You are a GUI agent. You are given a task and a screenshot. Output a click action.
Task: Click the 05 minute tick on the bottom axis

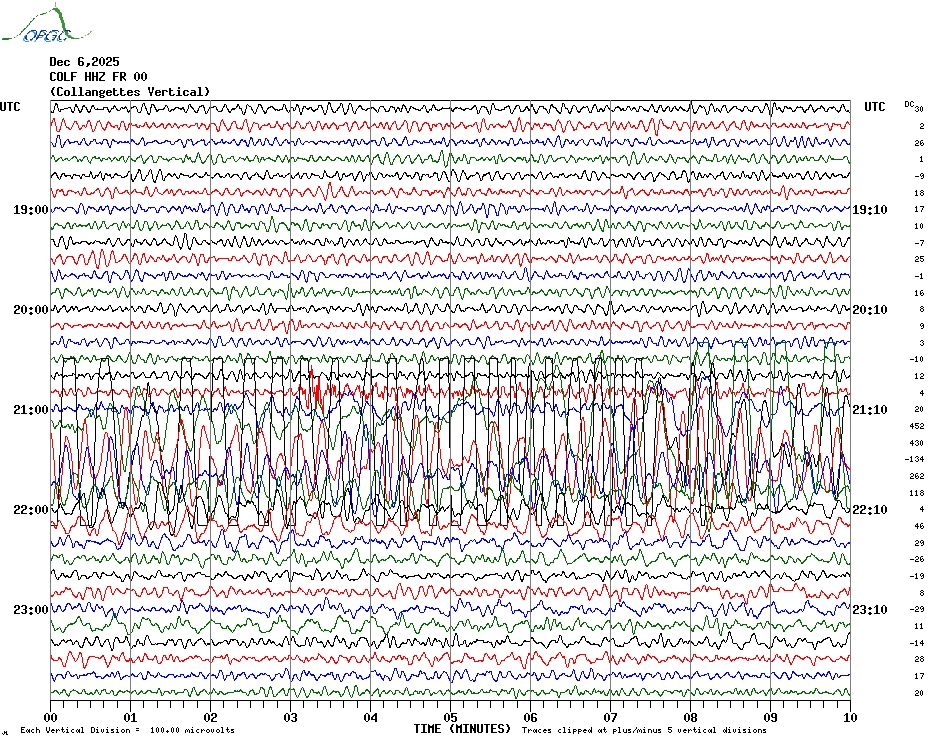(451, 717)
